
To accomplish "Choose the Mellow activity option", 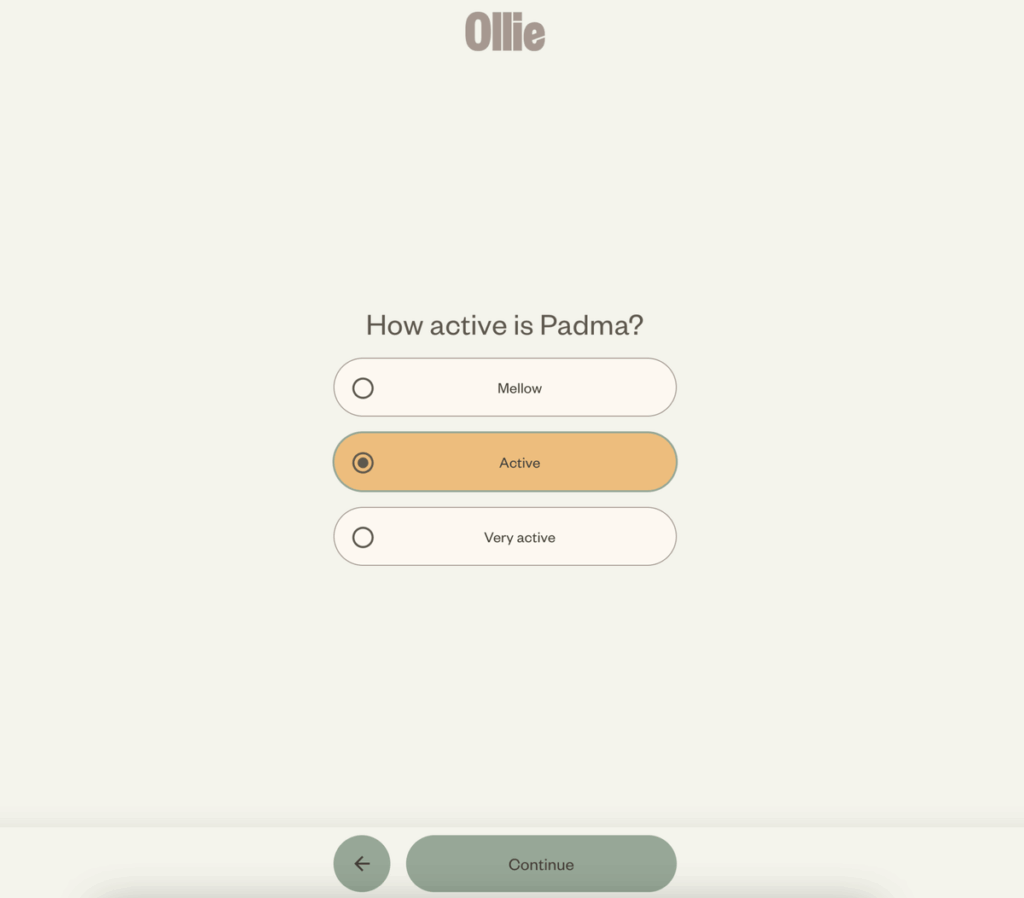I will (505, 387).
